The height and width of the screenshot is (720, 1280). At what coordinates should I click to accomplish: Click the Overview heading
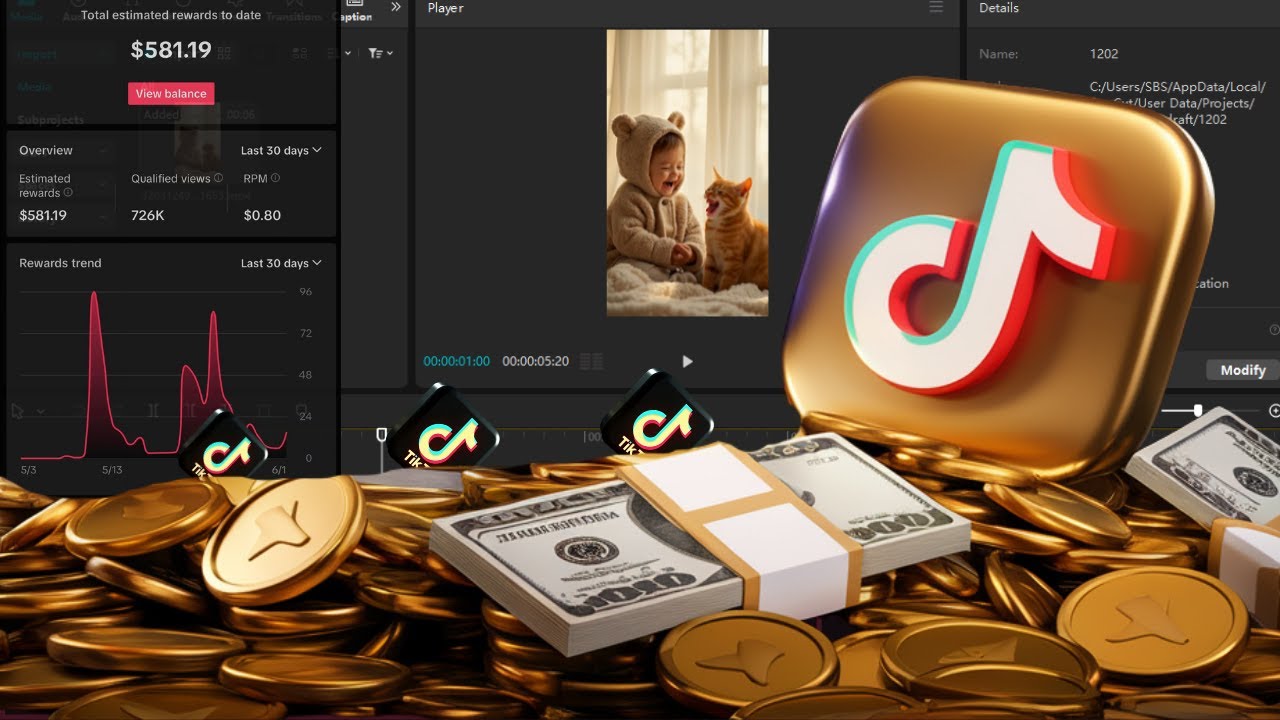pos(46,150)
